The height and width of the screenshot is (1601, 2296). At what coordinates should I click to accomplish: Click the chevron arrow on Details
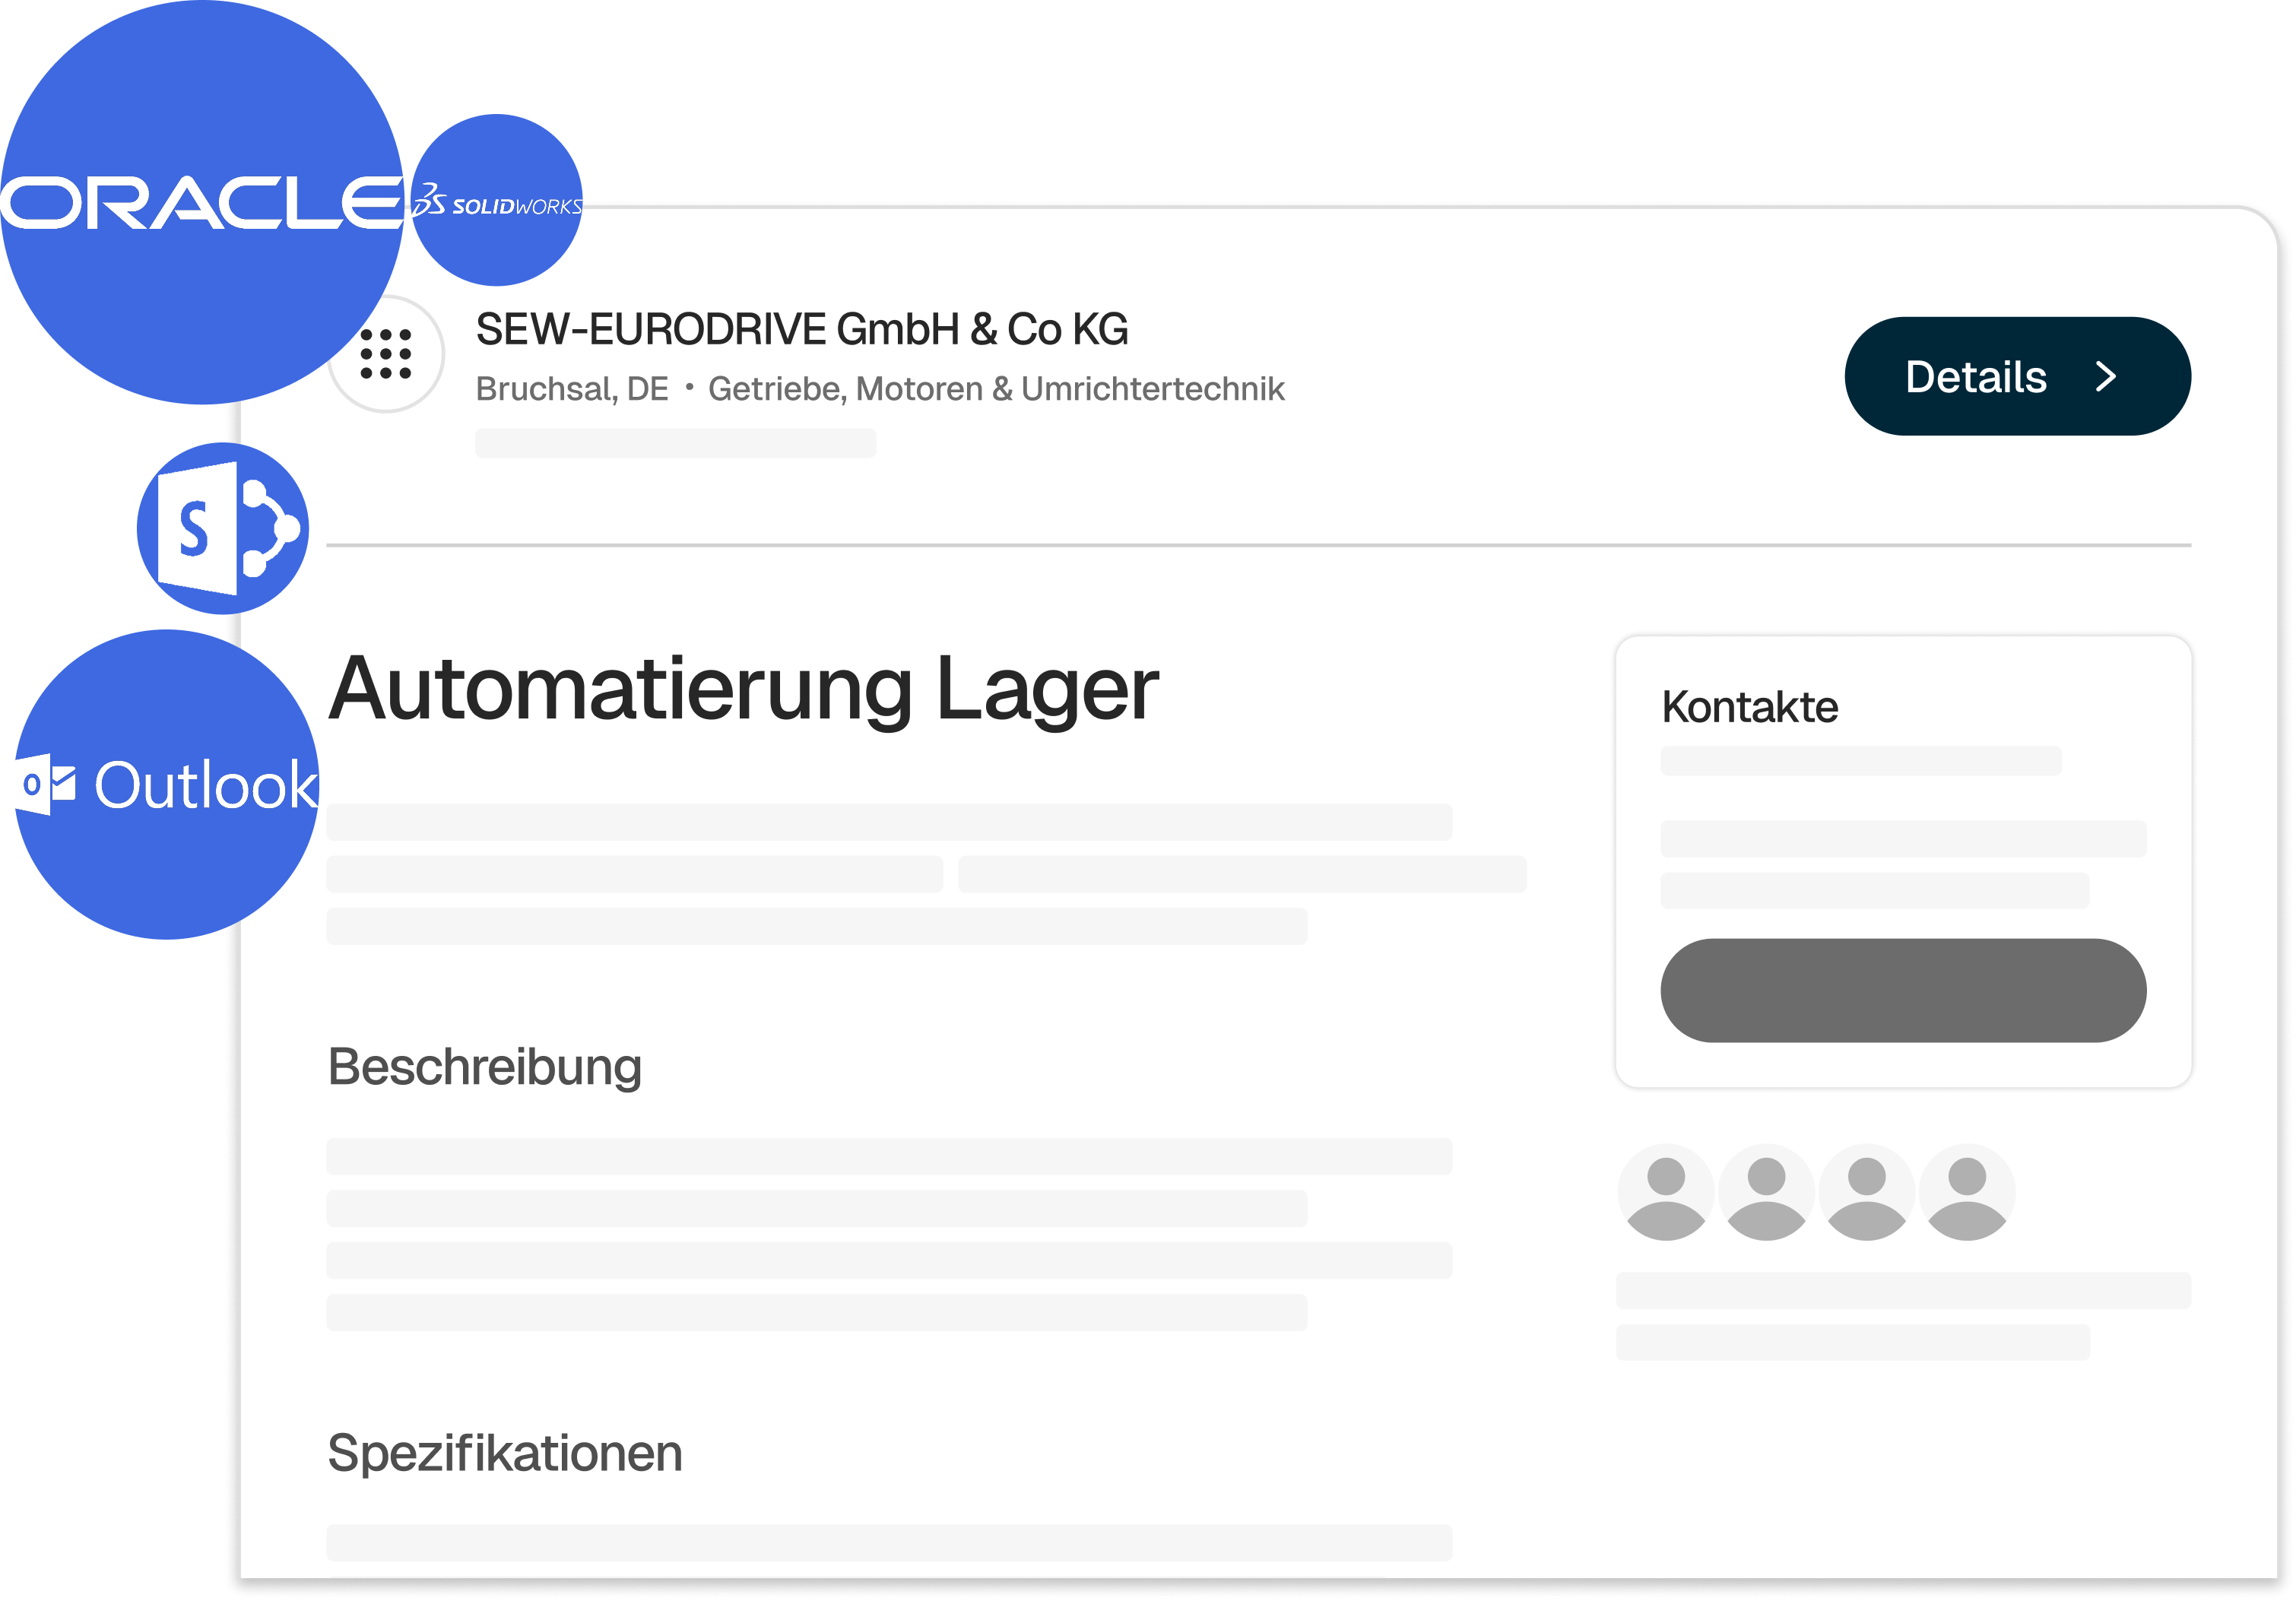[x=2106, y=377]
